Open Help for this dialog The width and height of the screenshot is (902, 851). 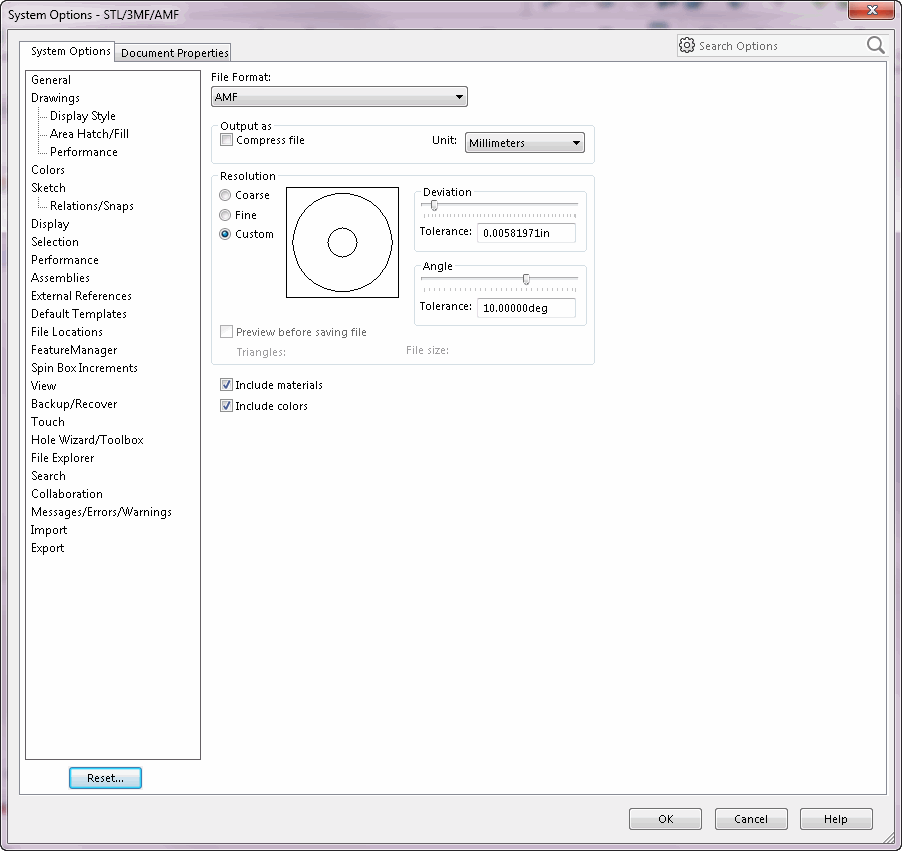(836, 819)
